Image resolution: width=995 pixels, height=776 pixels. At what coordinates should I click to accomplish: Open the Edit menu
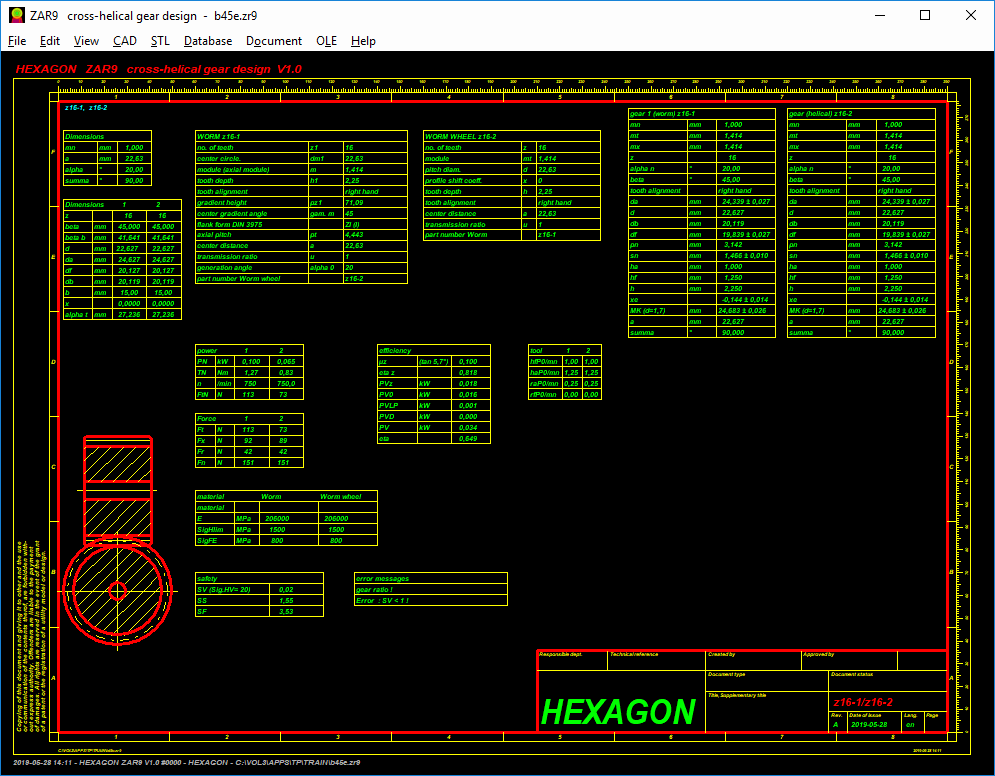pyautogui.click(x=50, y=41)
